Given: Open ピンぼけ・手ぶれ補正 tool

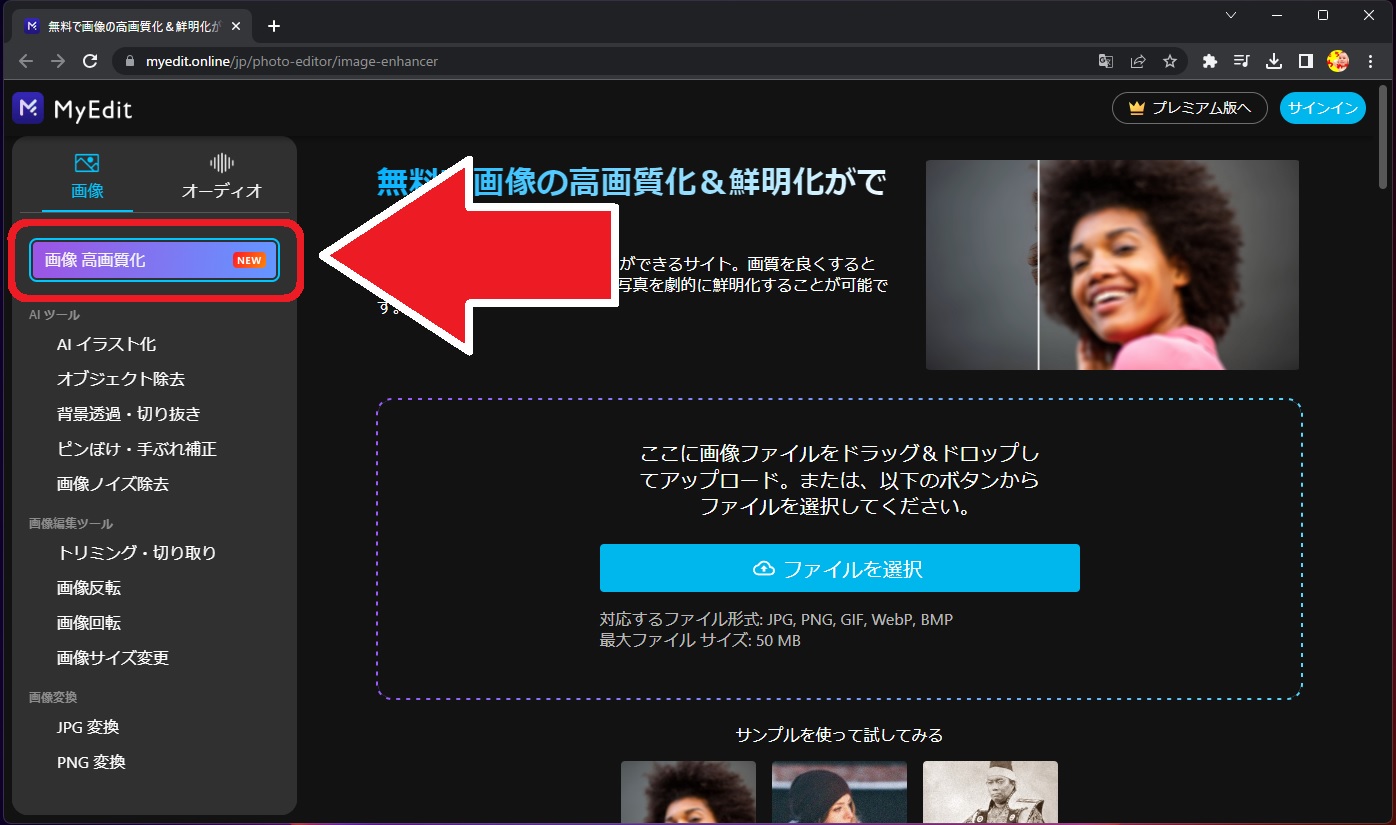Looking at the screenshot, I should click(137, 449).
